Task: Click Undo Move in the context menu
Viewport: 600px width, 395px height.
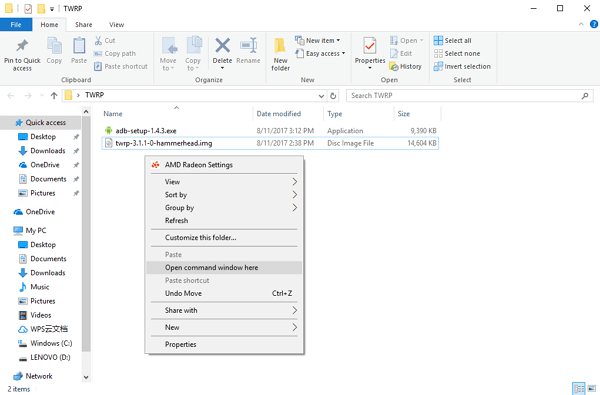Action: tap(224, 294)
